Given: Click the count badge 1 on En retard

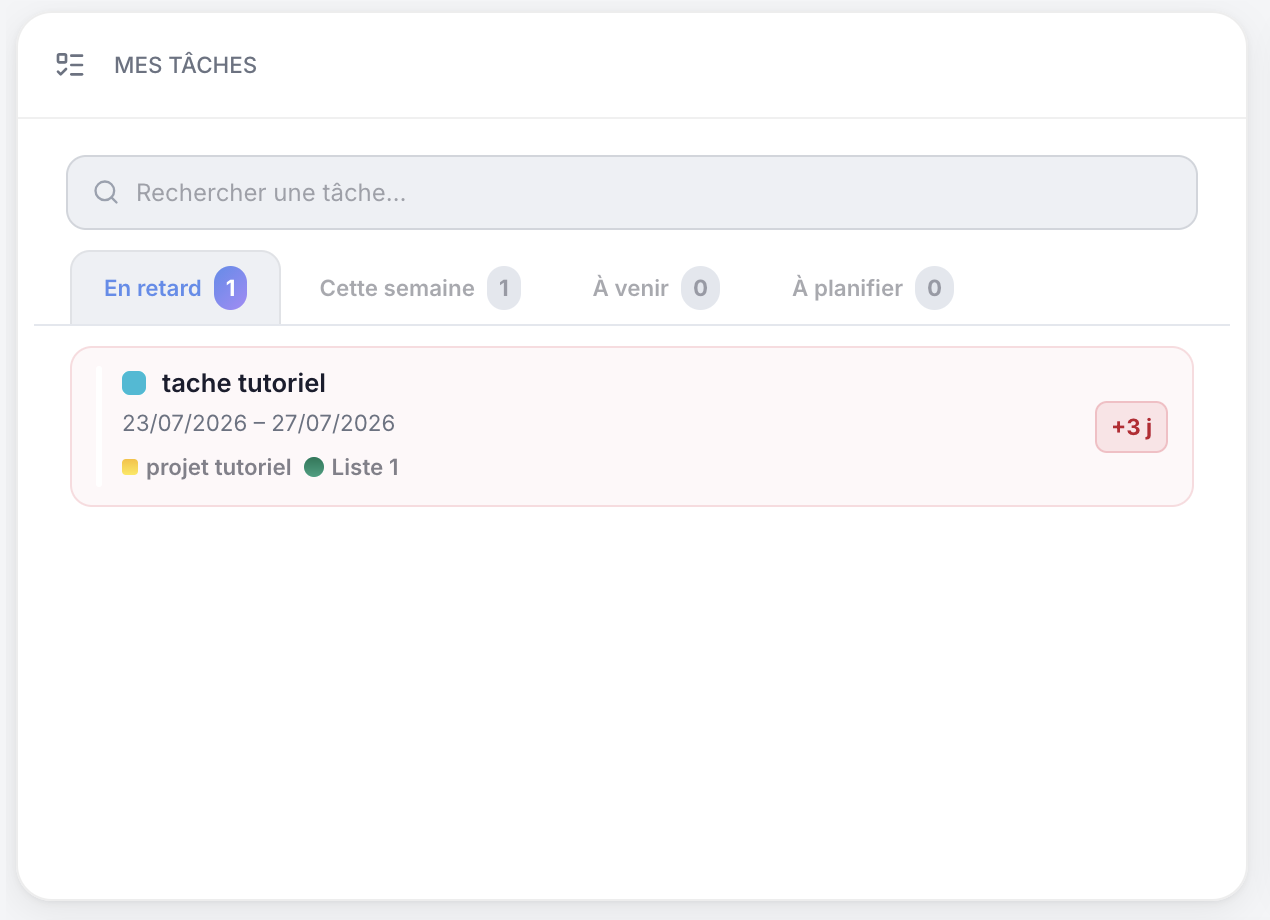Looking at the screenshot, I should coord(231,288).
